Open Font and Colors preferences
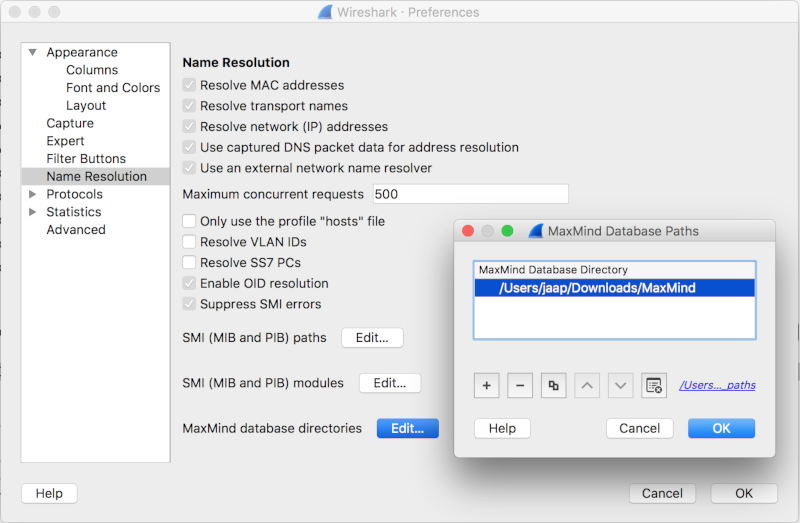 tap(113, 88)
